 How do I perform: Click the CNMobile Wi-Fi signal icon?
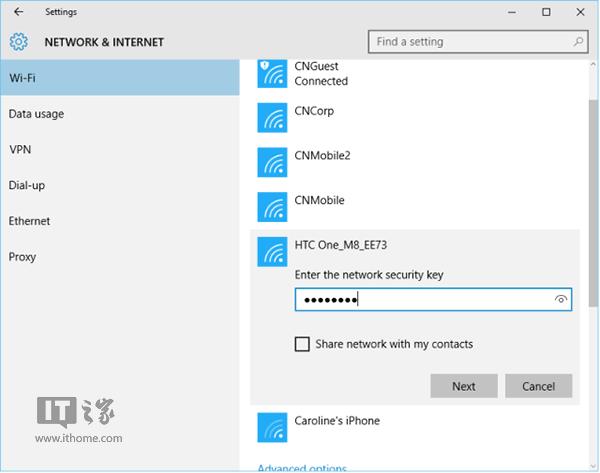pyautogui.click(x=271, y=207)
